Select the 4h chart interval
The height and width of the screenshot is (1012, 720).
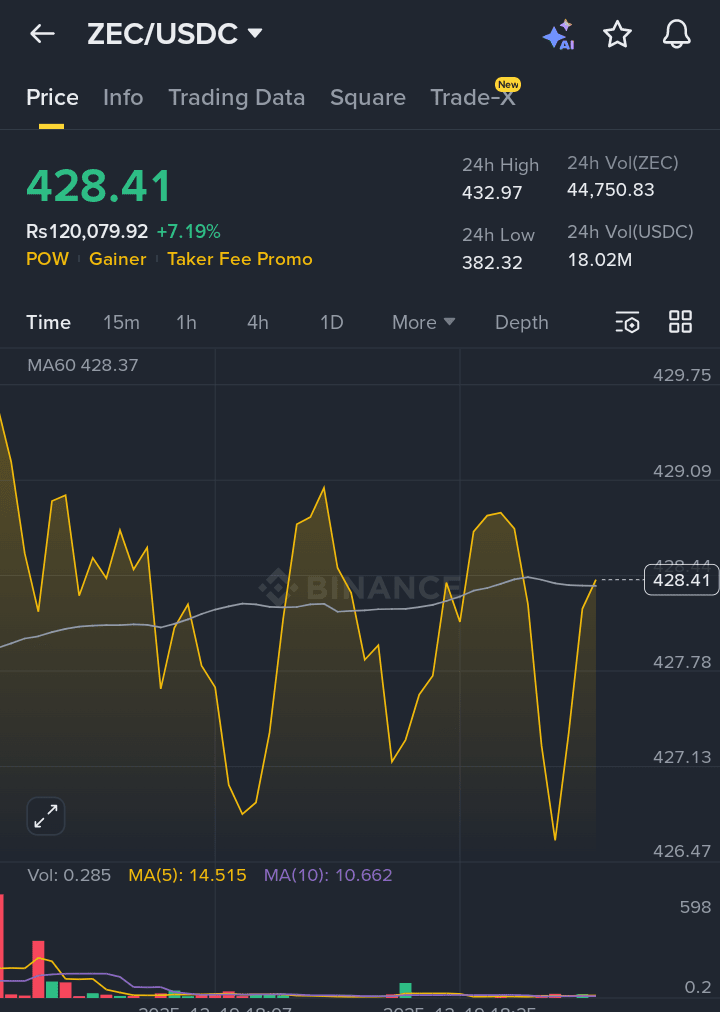point(258,322)
